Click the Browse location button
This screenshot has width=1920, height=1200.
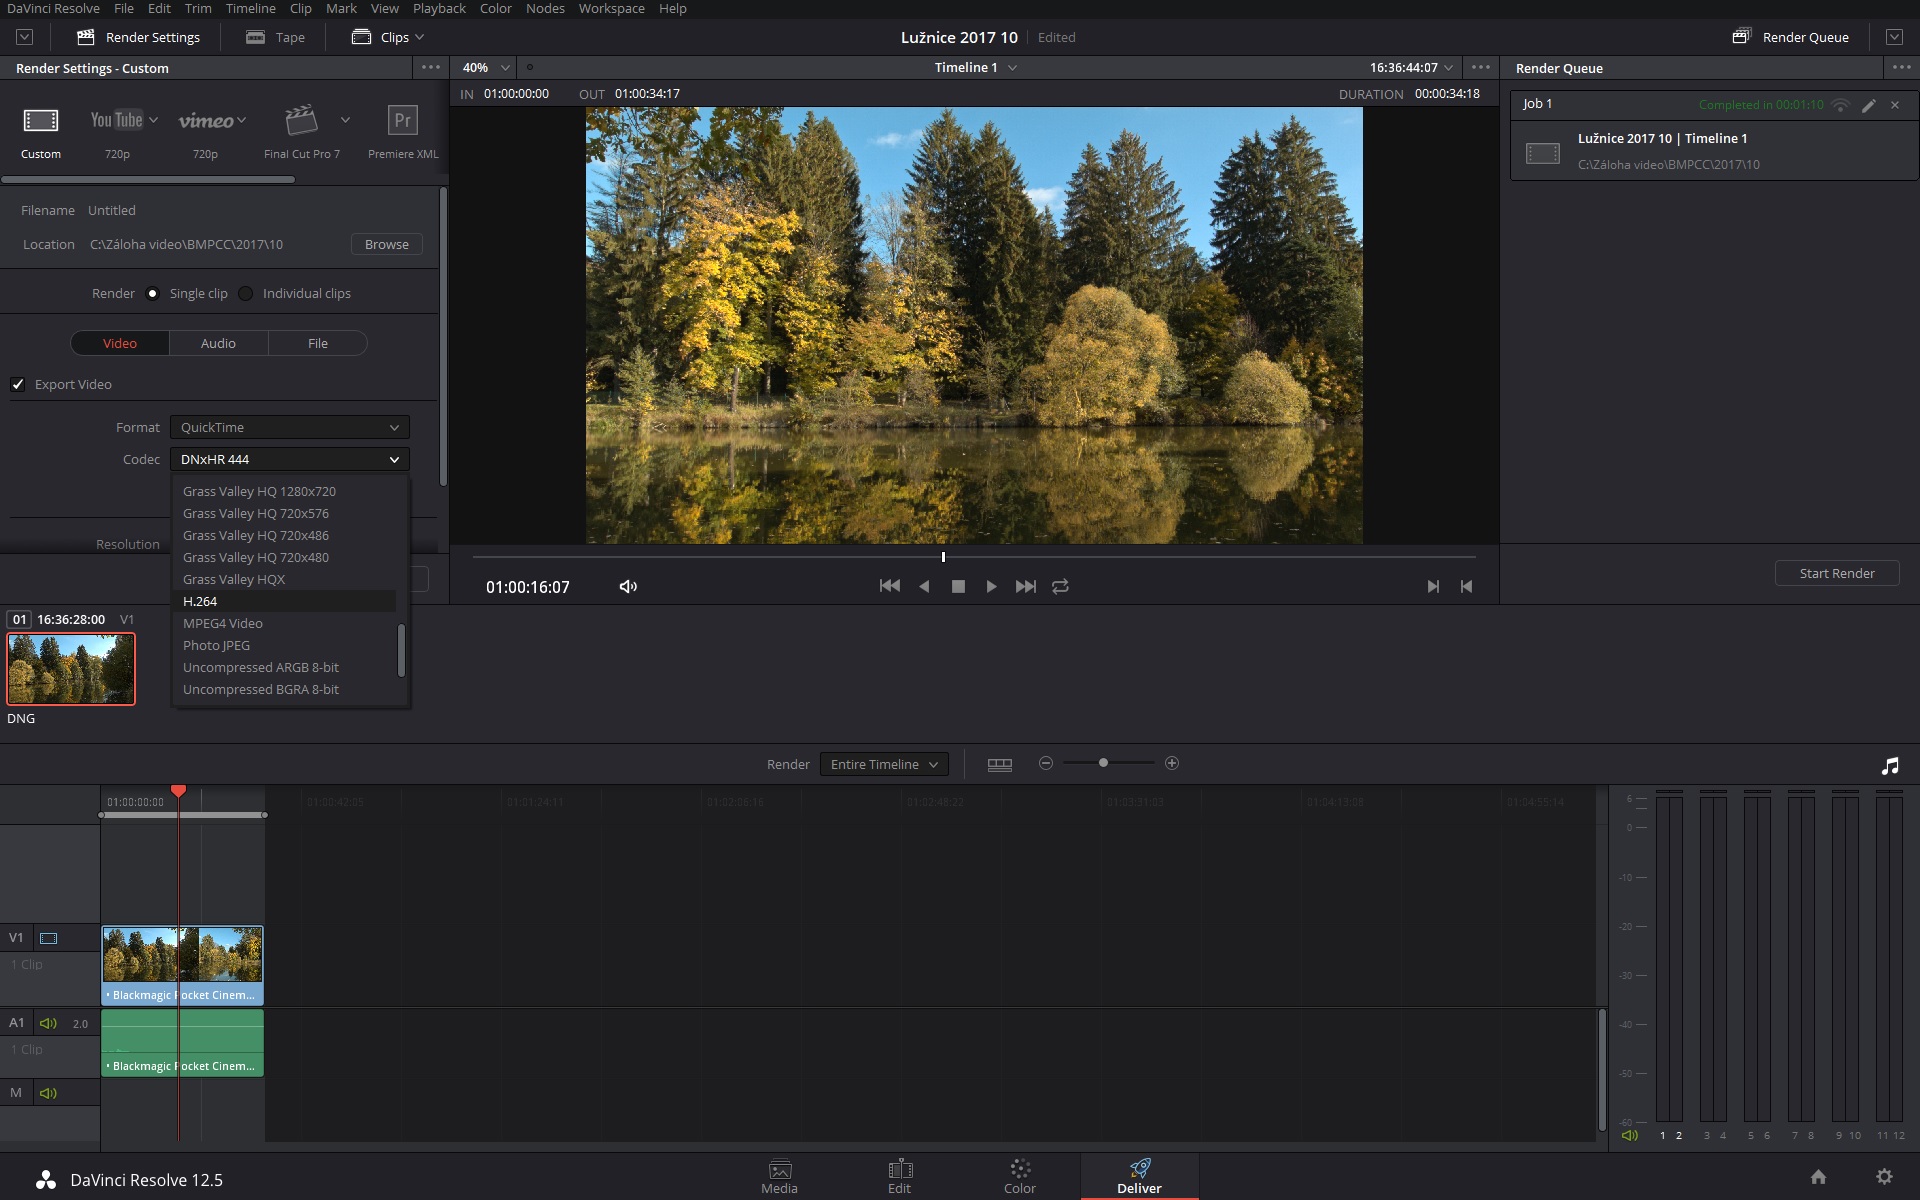click(x=386, y=245)
